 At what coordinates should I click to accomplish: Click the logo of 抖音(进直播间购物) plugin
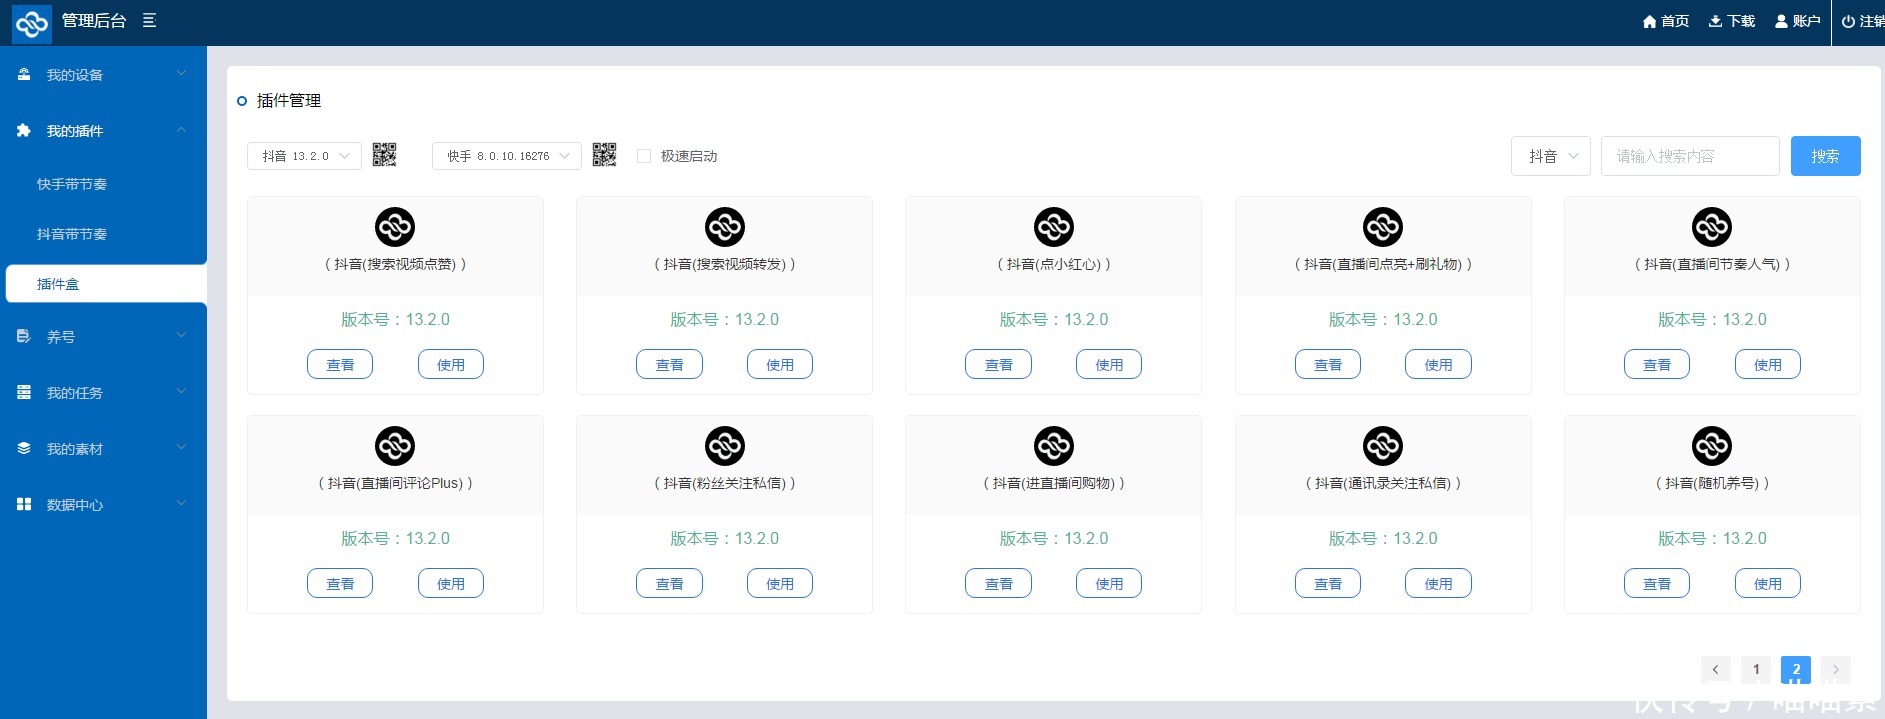[1054, 446]
